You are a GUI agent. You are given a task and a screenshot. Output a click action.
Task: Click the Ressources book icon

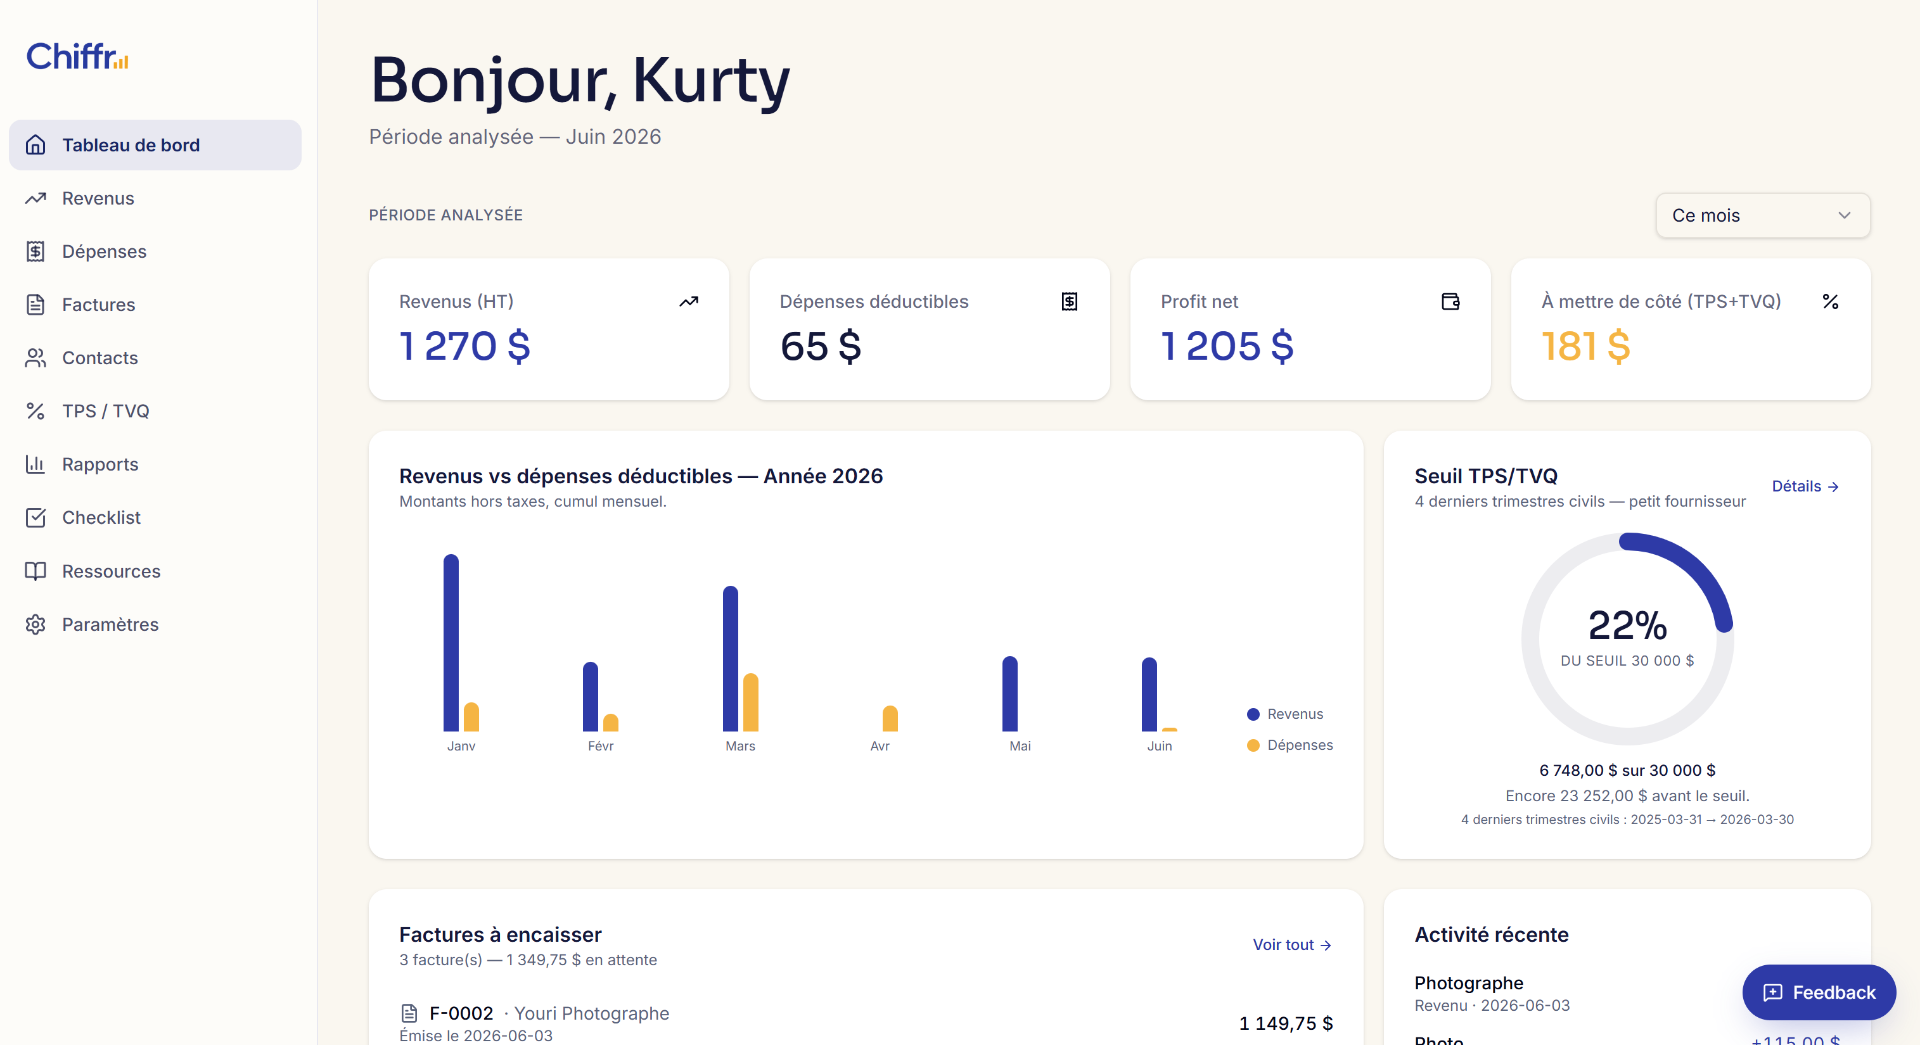coord(36,571)
